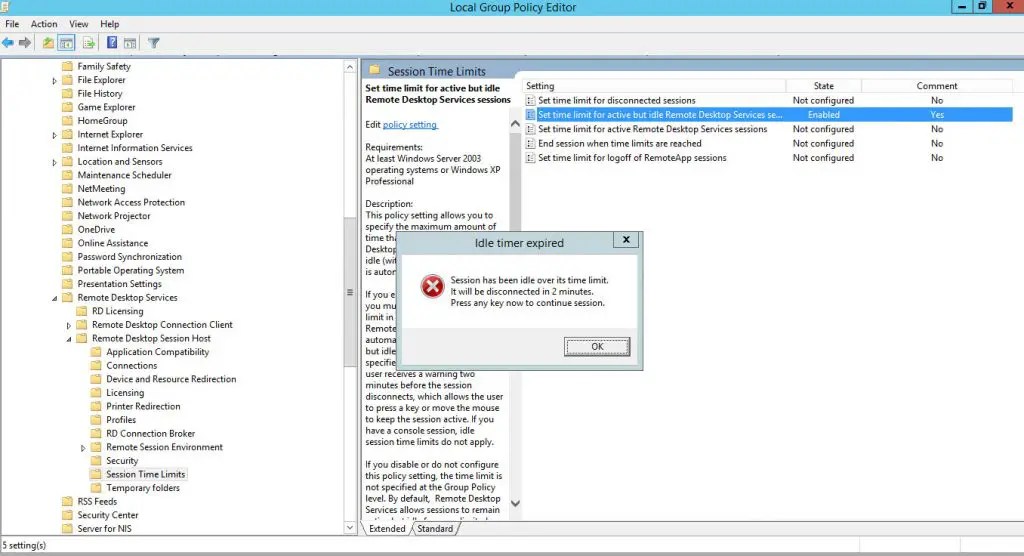Select RD Licensing in the tree
1024x556 pixels.
point(118,312)
